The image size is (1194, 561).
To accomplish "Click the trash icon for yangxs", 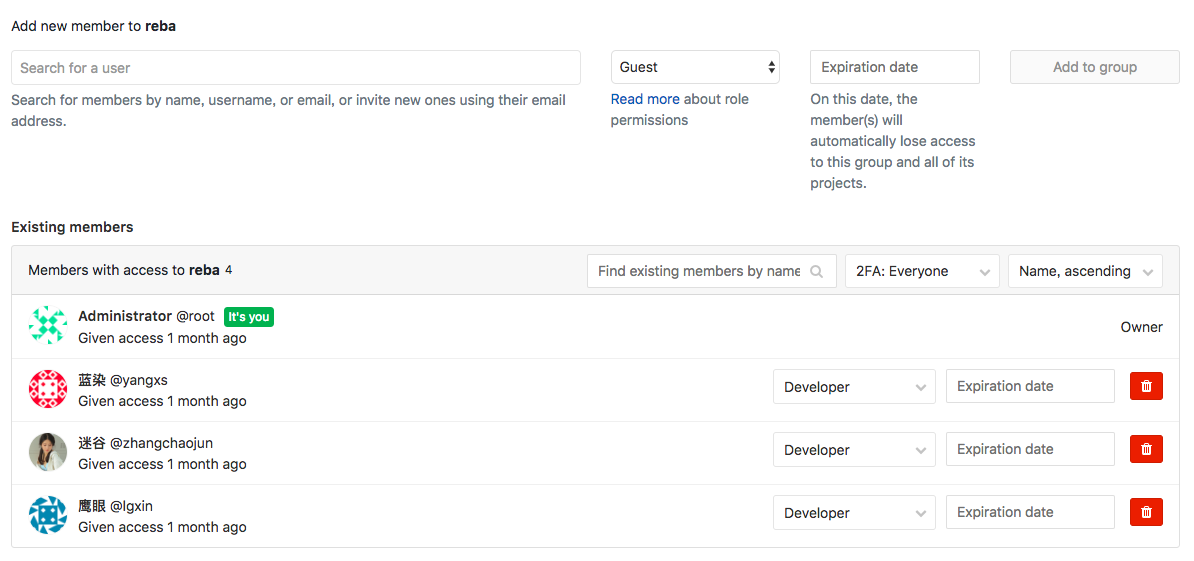I will tap(1146, 386).
